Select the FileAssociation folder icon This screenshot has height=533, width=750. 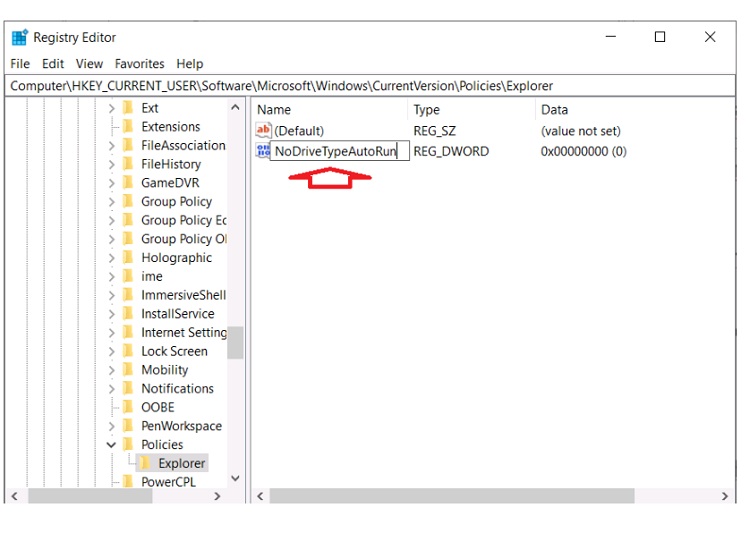tap(128, 145)
